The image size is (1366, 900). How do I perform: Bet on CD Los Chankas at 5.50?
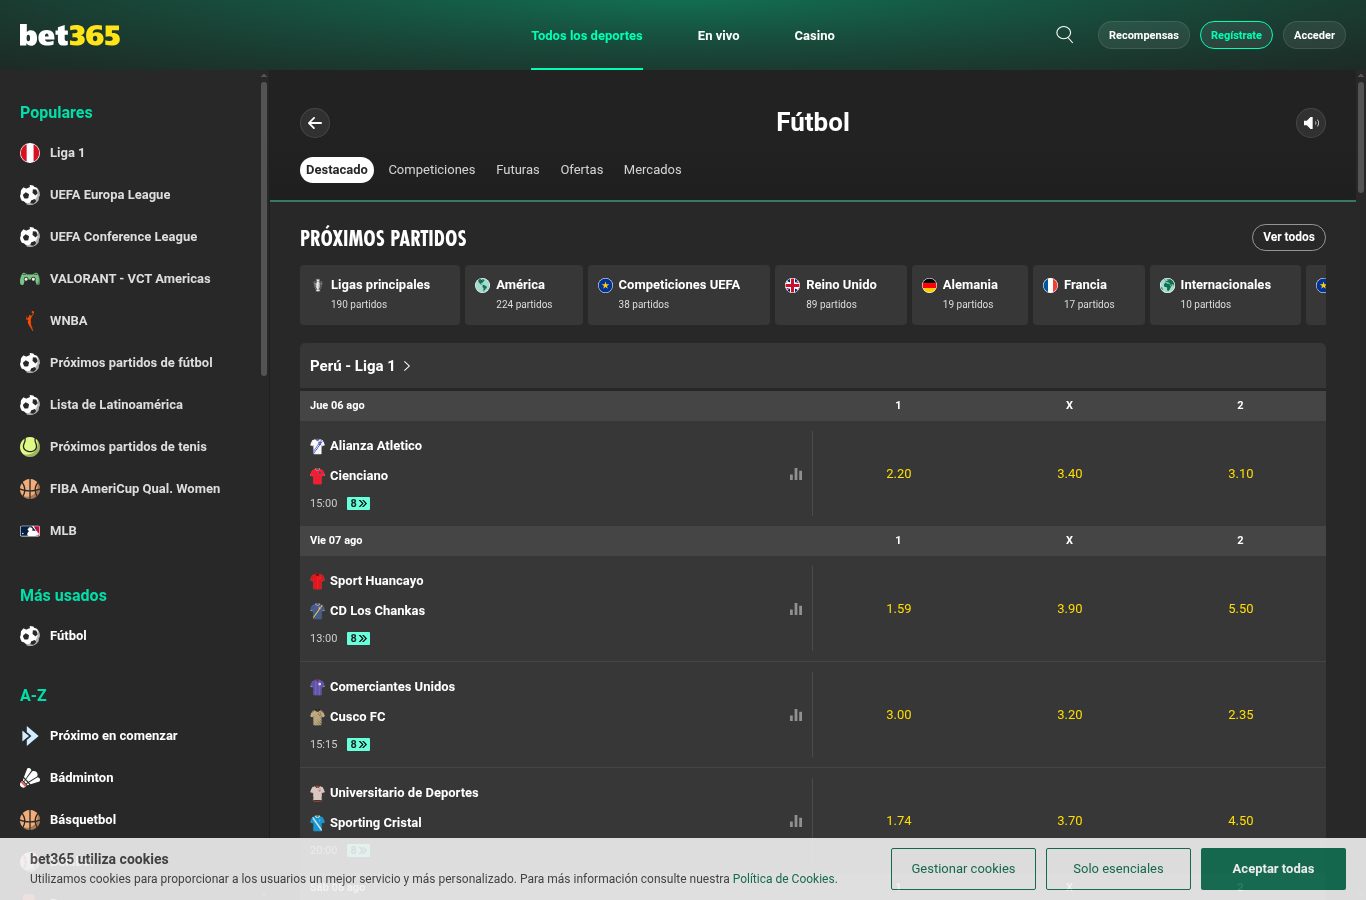[1241, 609]
